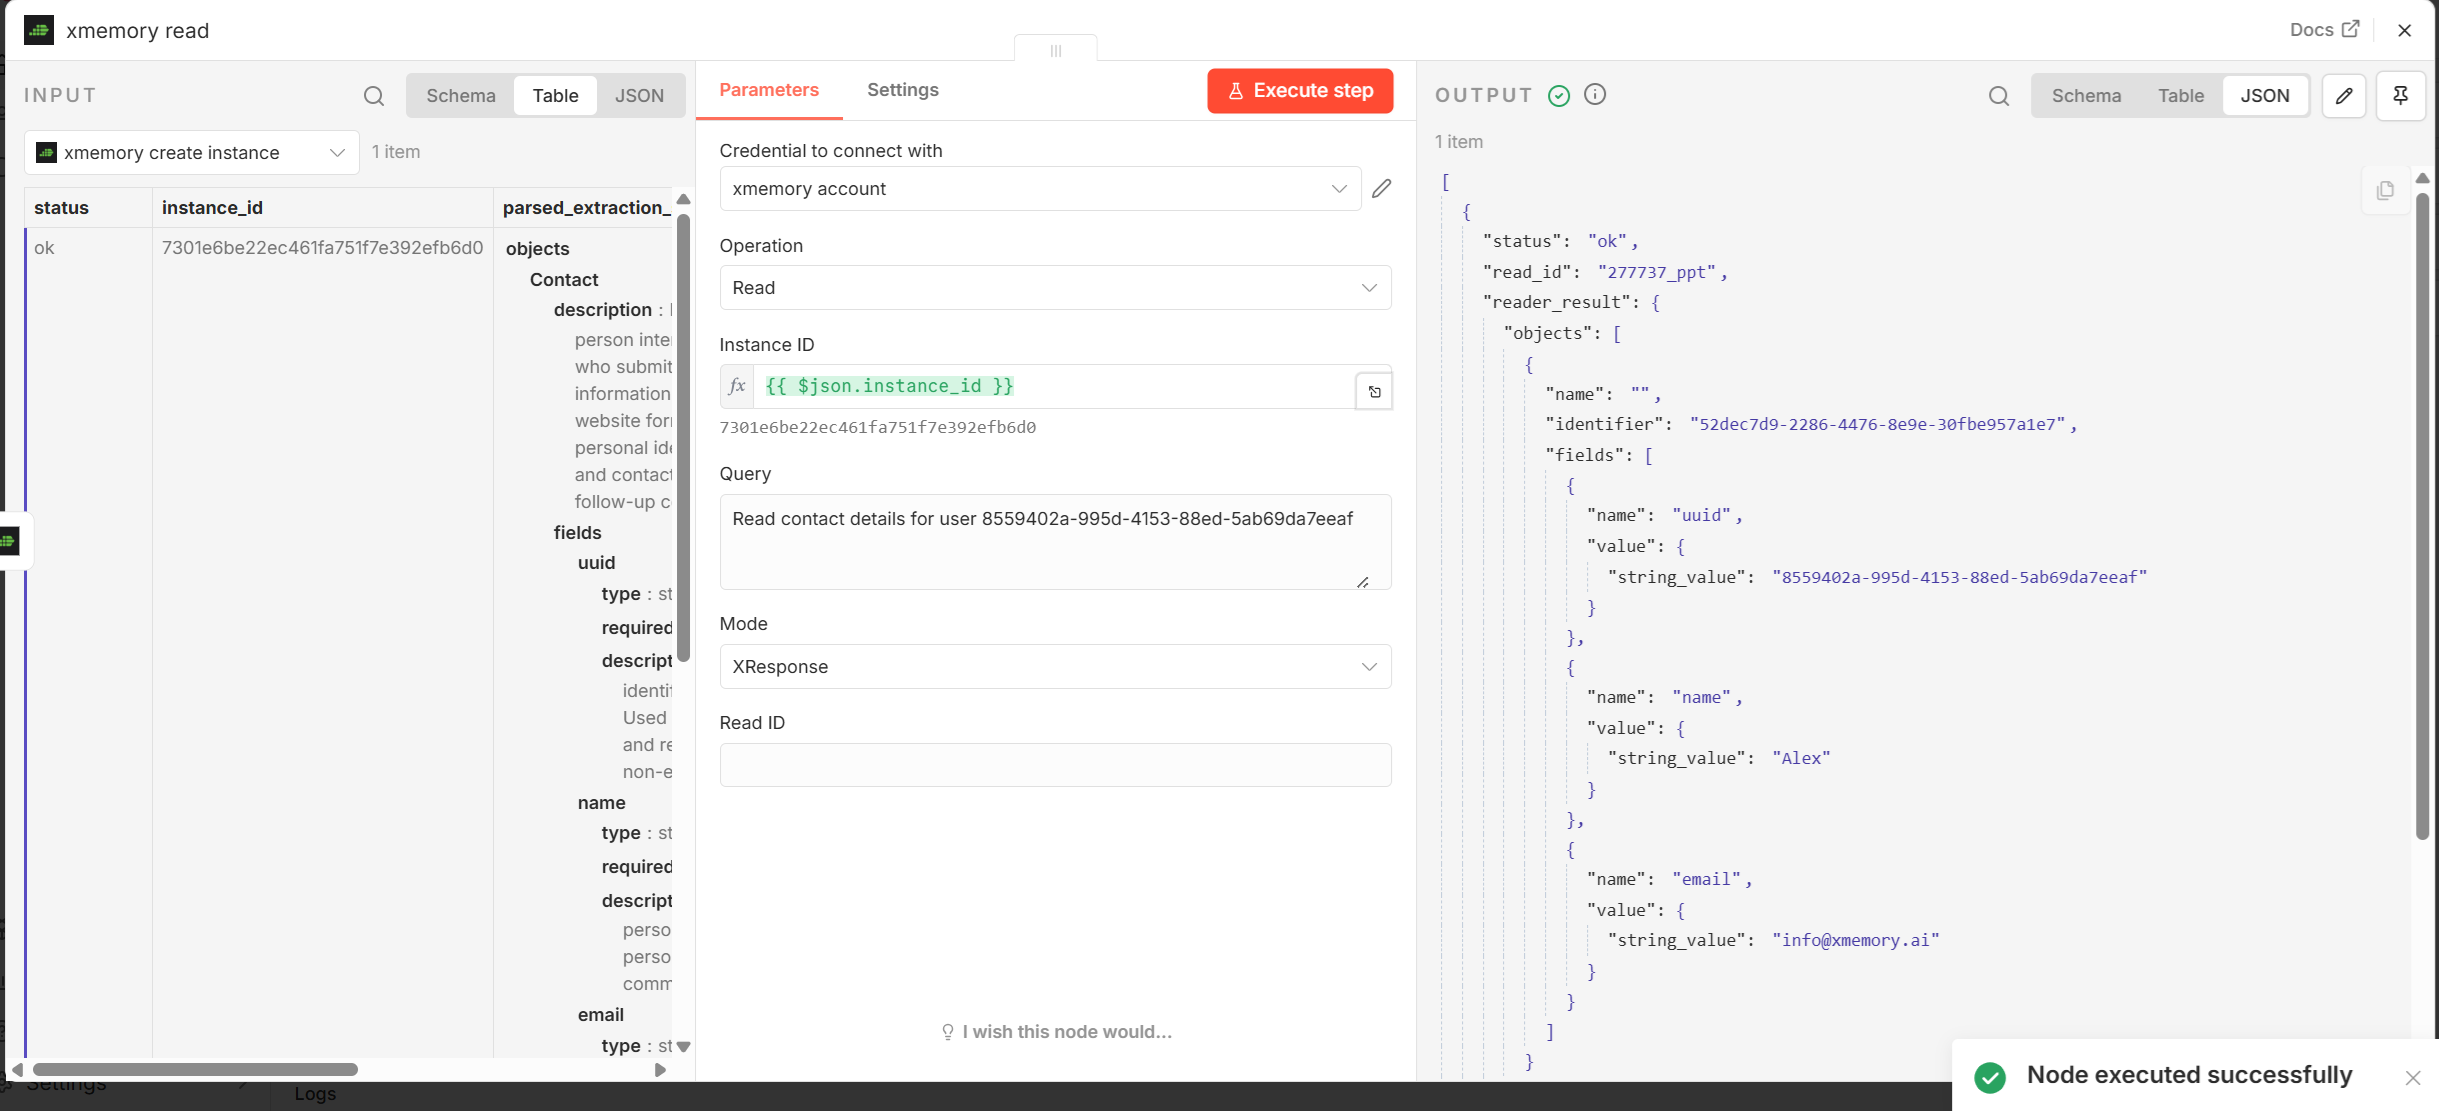Switch INPUT view to Schema
The height and width of the screenshot is (1111, 2439).
[x=460, y=96]
